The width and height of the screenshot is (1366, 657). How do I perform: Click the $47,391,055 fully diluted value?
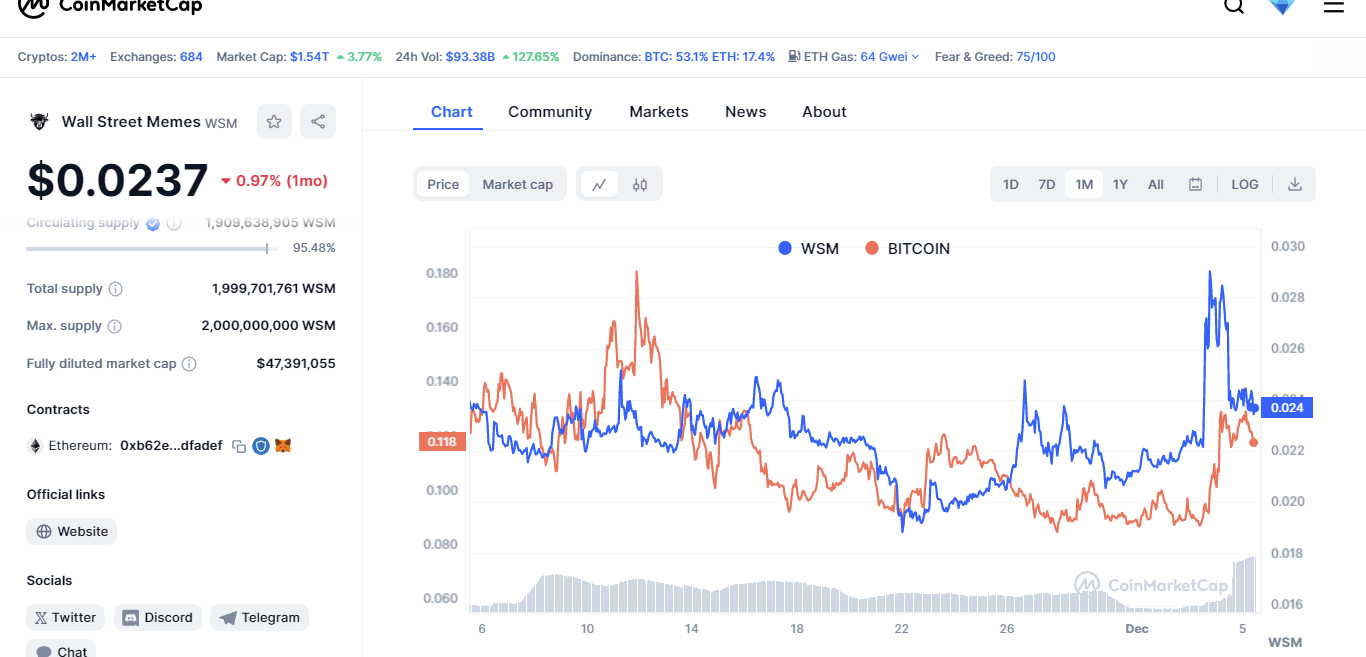click(x=296, y=364)
